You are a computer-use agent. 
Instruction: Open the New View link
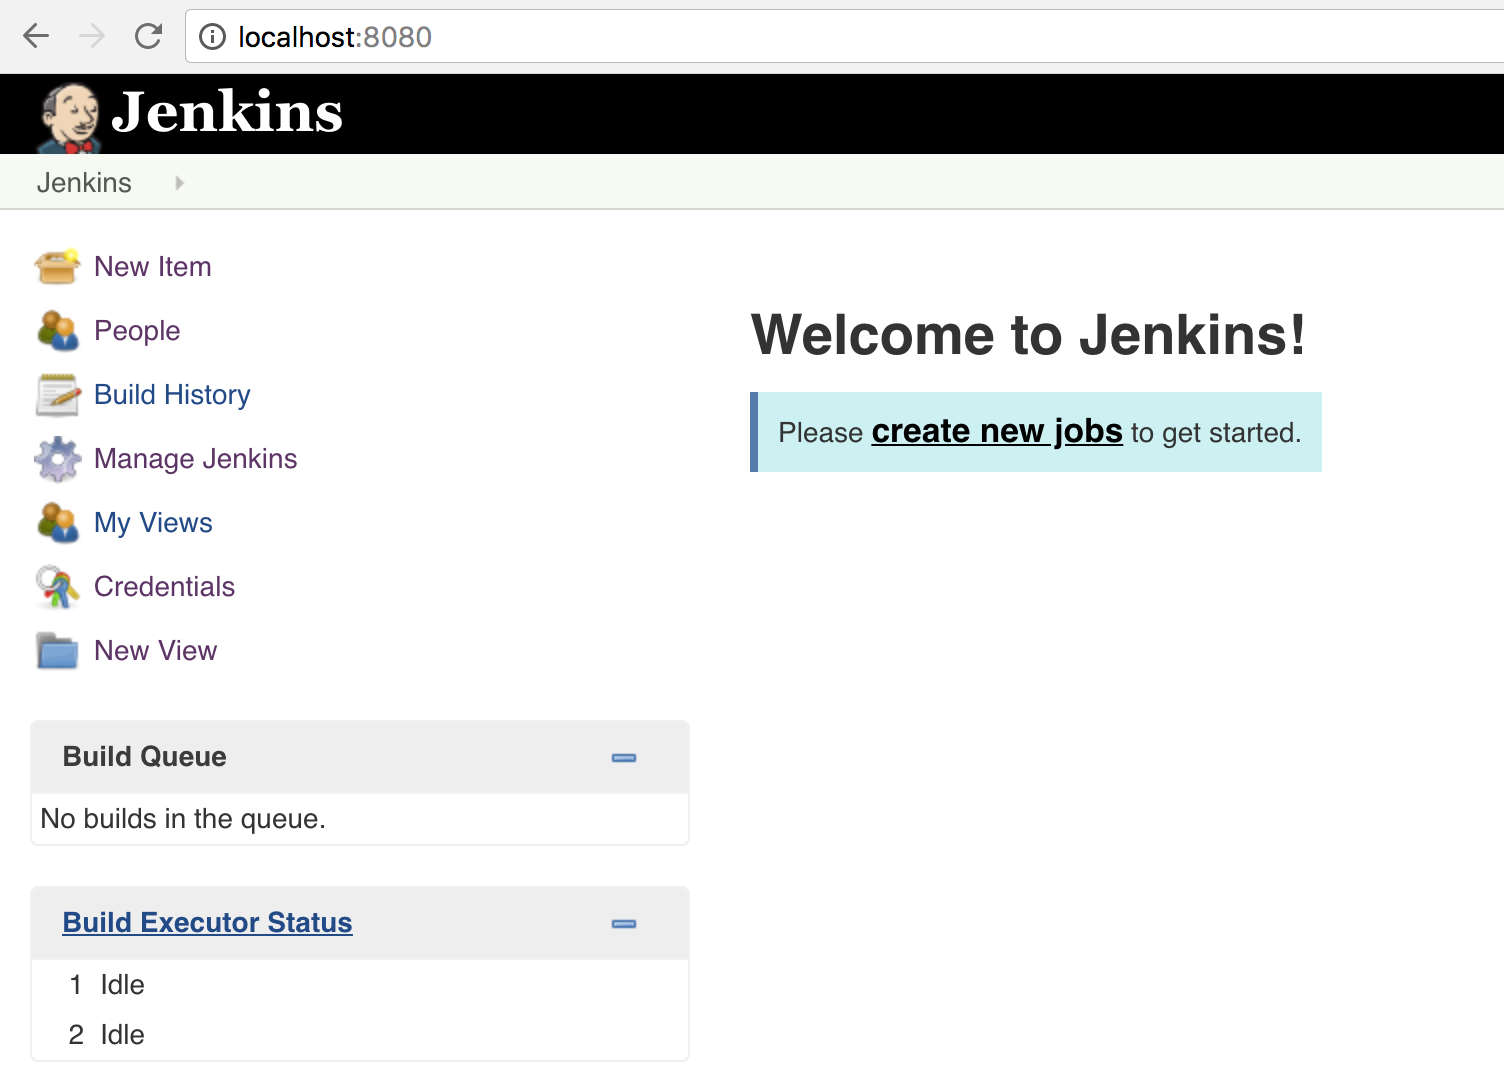156,651
